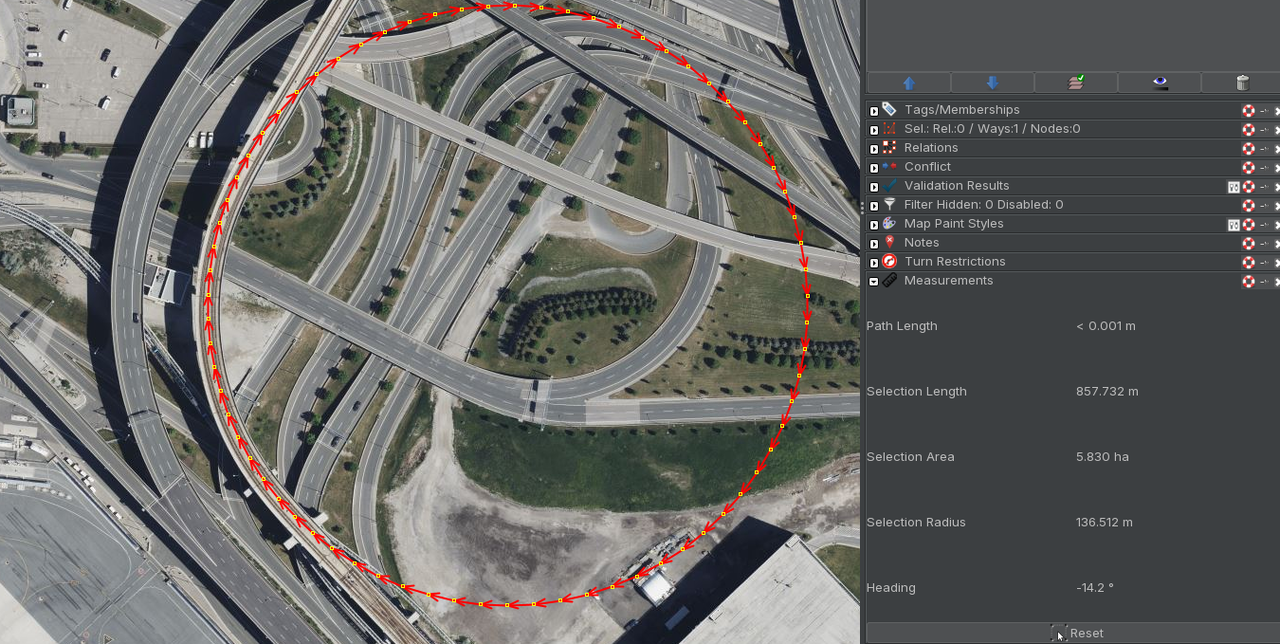Screen dimensions: 1280x644
Task: Collapse the Measurements panel
Action: point(874,281)
